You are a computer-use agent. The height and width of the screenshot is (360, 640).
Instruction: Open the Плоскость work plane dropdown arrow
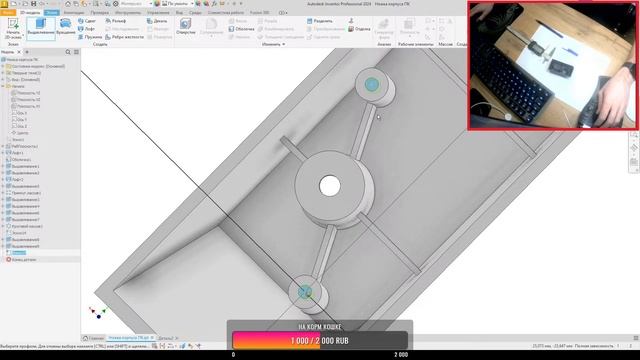409,36
